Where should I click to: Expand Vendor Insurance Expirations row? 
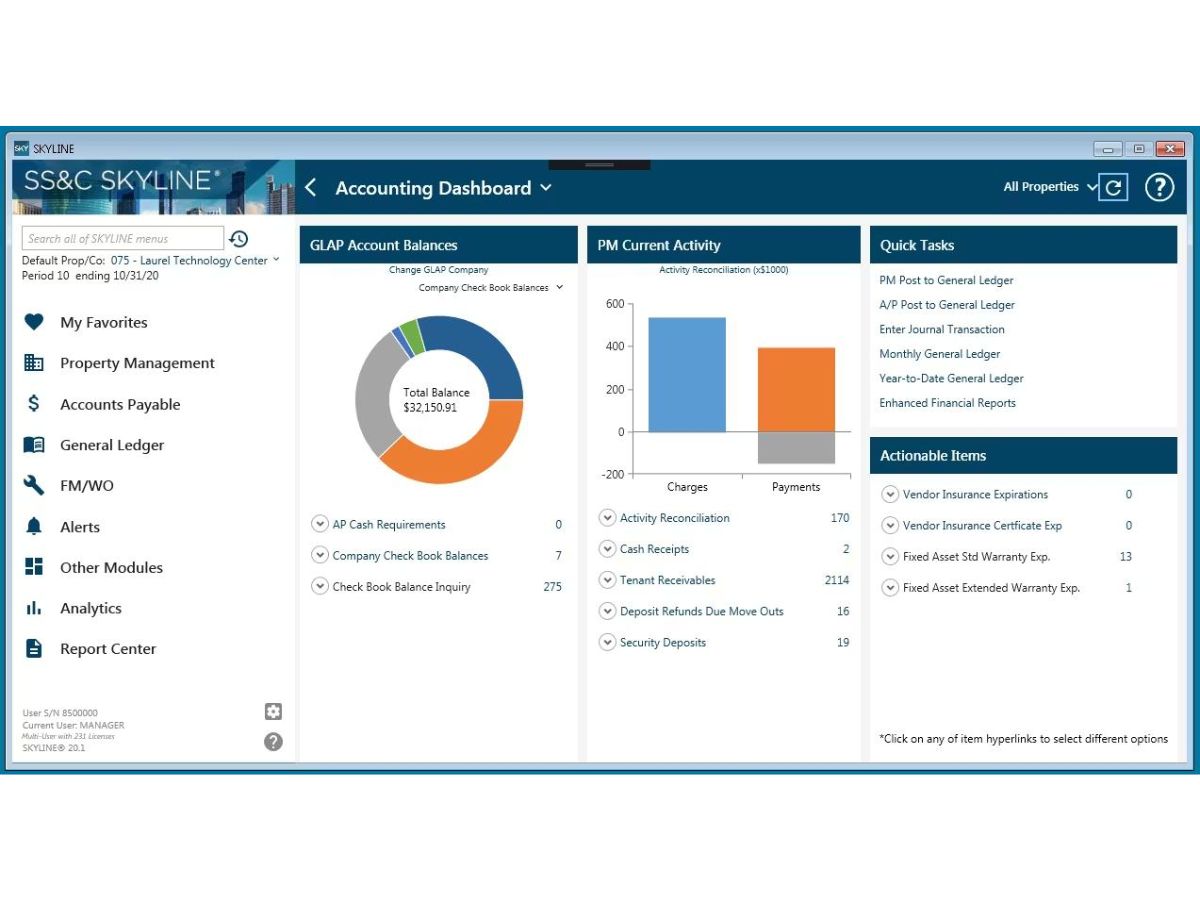coord(890,494)
